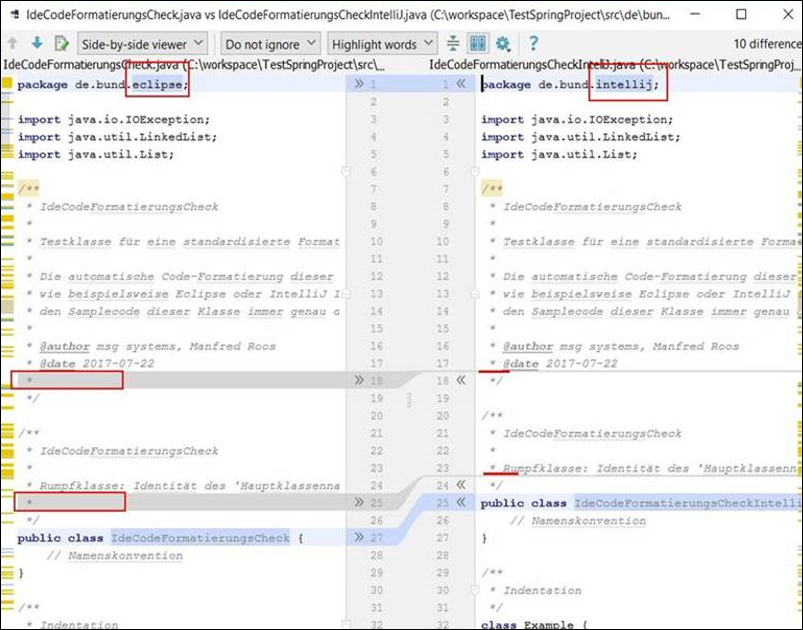Viewport: 803px width, 630px height.
Task: Apply the right line 24 change with the << arrow
Action: click(461, 485)
